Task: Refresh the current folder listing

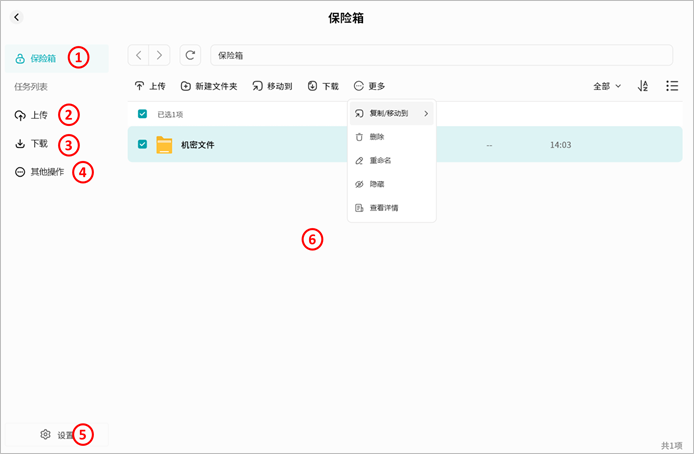Action: pos(190,55)
